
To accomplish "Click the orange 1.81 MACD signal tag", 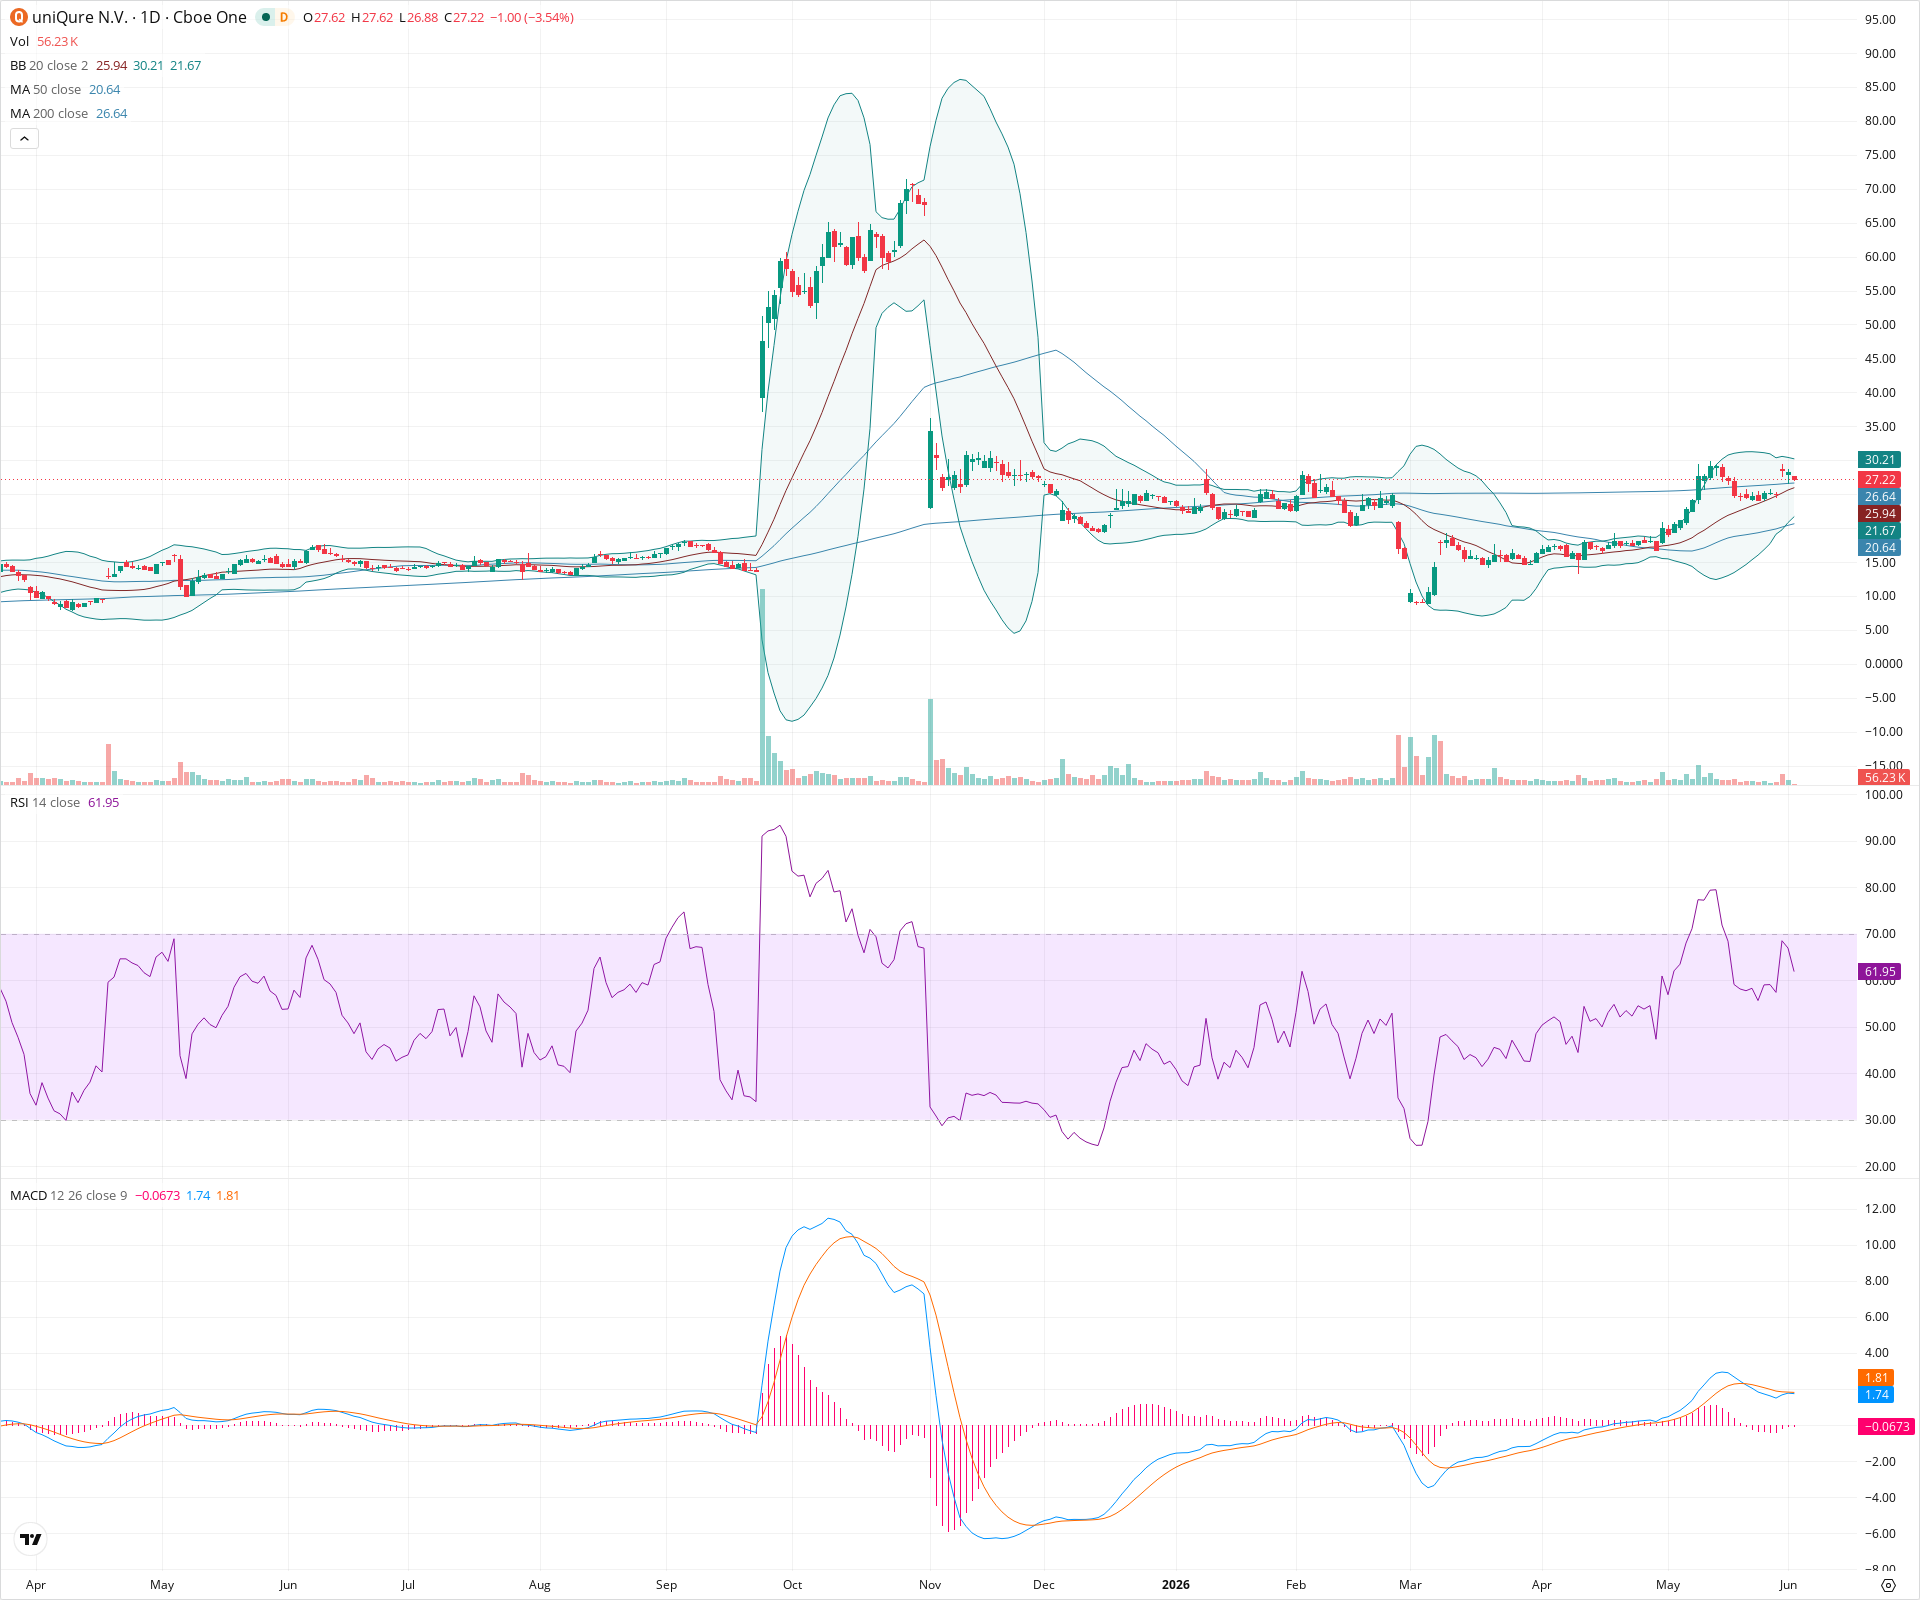I will [1877, 1378].
